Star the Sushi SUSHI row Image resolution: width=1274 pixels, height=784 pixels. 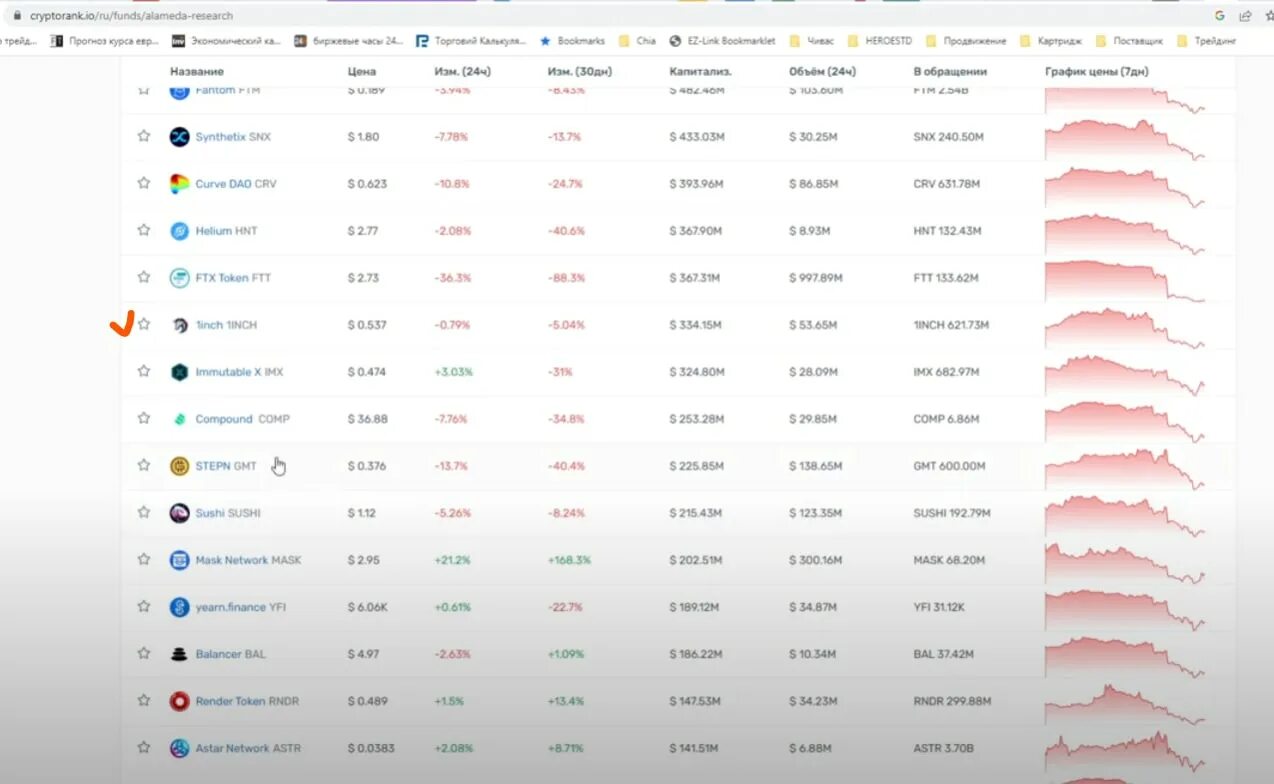tap(144, 512)
